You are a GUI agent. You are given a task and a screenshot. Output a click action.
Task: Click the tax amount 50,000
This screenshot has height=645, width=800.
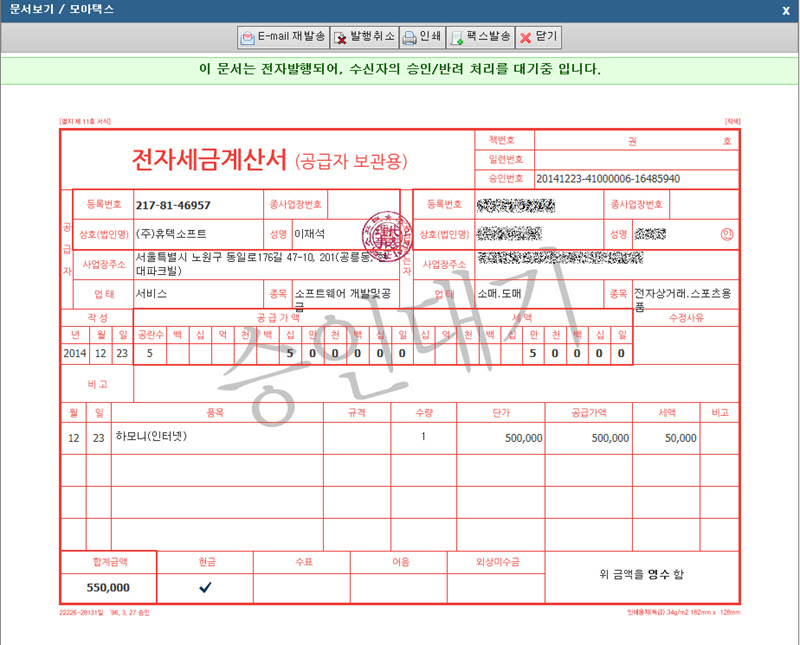(x=681, y=438)
